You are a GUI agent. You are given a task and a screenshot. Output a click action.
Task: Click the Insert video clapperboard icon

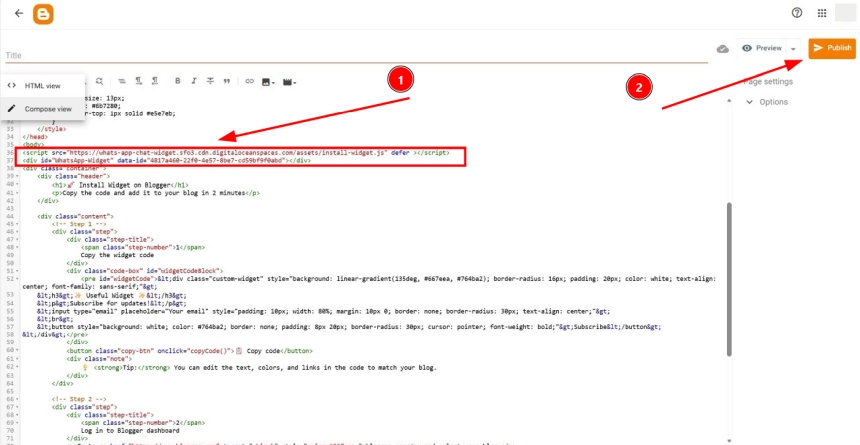click(x=287, y=82)
